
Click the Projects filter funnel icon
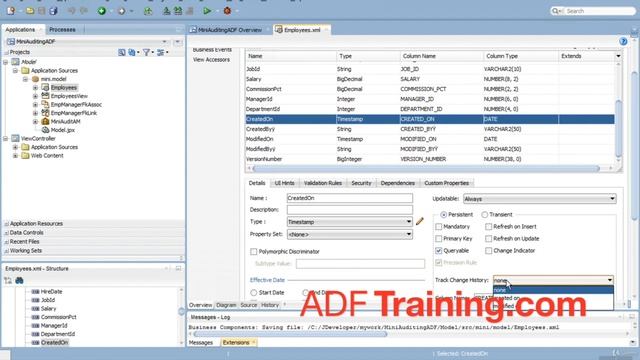[x=146, y=52]
